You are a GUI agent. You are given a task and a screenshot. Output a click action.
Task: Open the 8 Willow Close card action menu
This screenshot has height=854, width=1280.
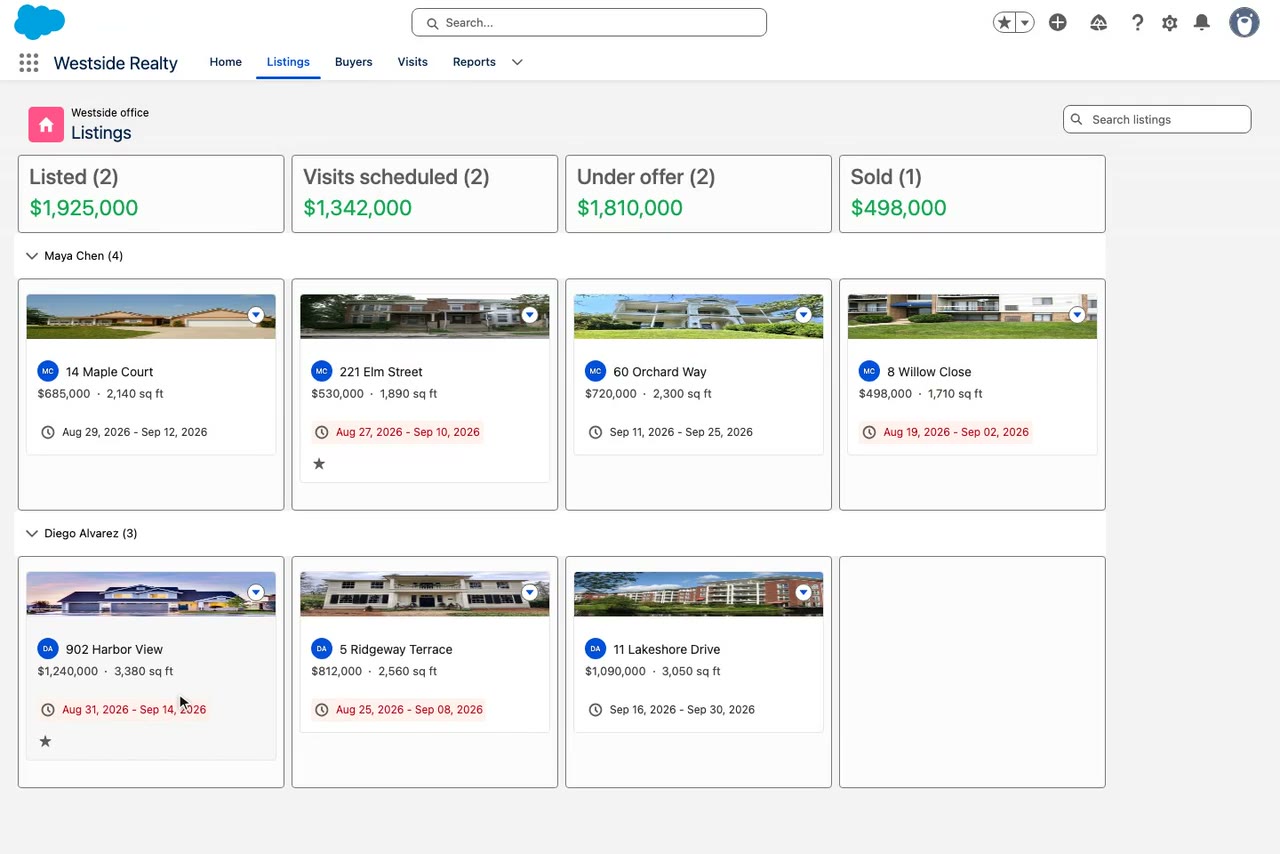[1077, 315]
